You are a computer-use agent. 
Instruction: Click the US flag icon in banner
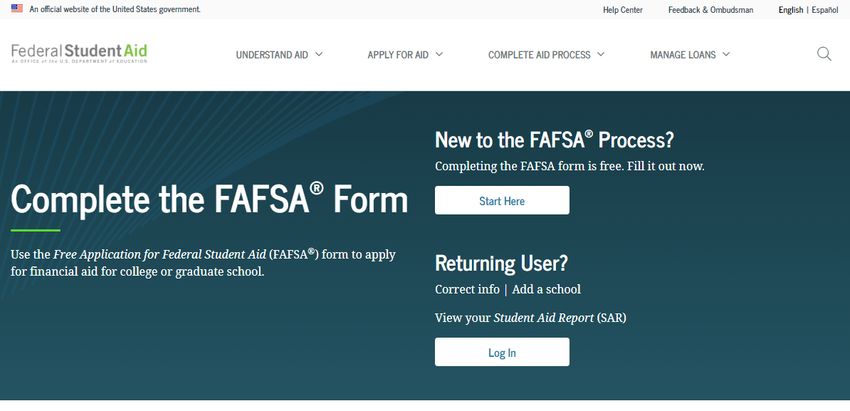(x=17, y=9)
